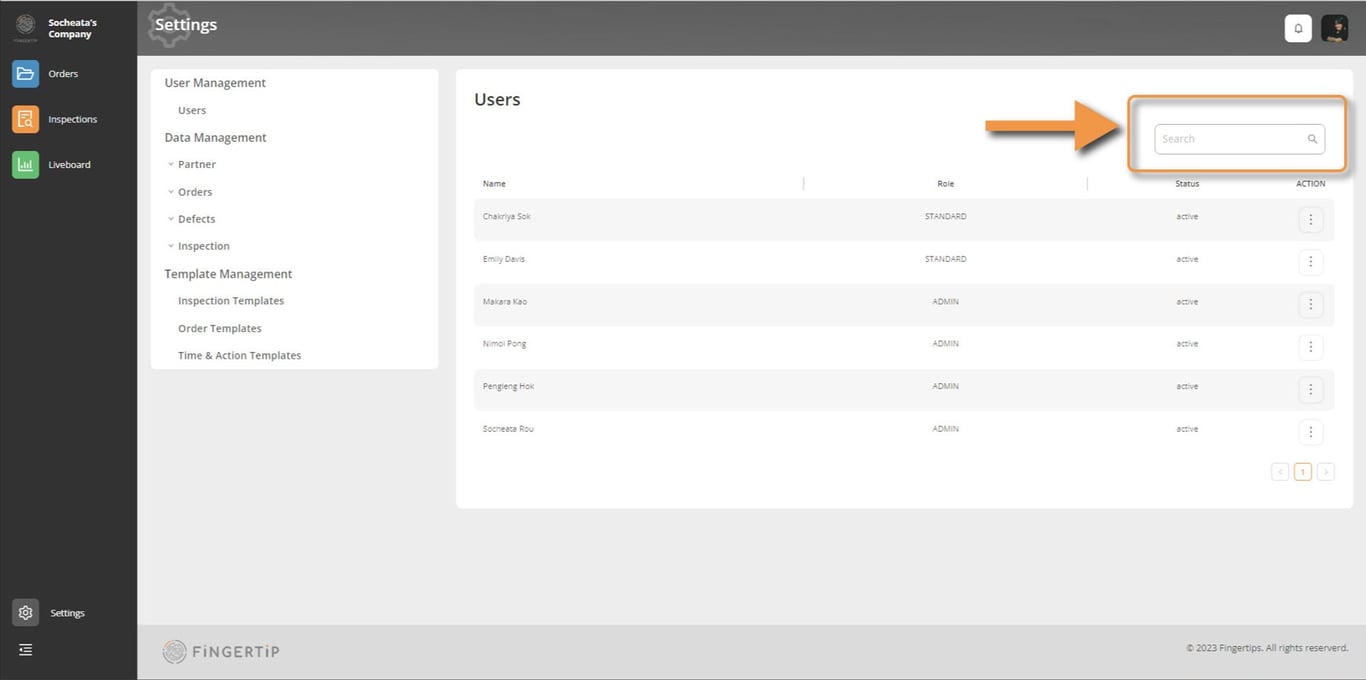Sort by the Role column header
The width and height of the screenshot is (1366, 680).
(946, 184)
